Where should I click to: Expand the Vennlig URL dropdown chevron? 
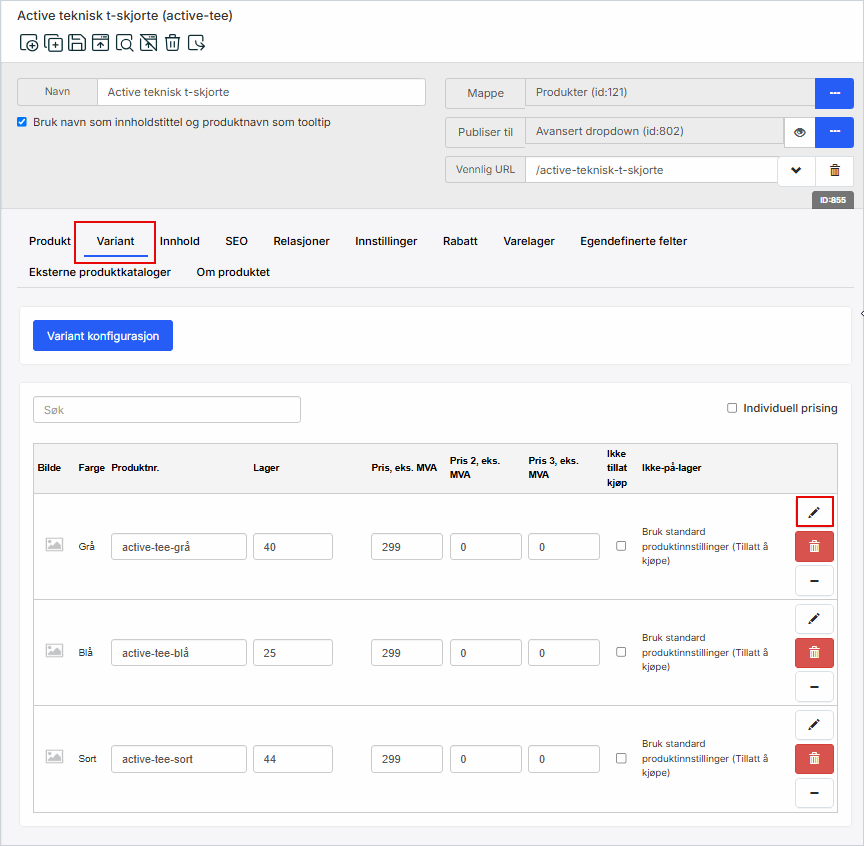(x=796, y=170)
